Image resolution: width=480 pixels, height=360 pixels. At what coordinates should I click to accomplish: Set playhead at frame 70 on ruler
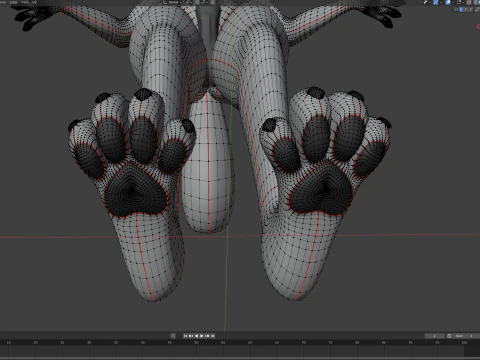click(304, 343)
